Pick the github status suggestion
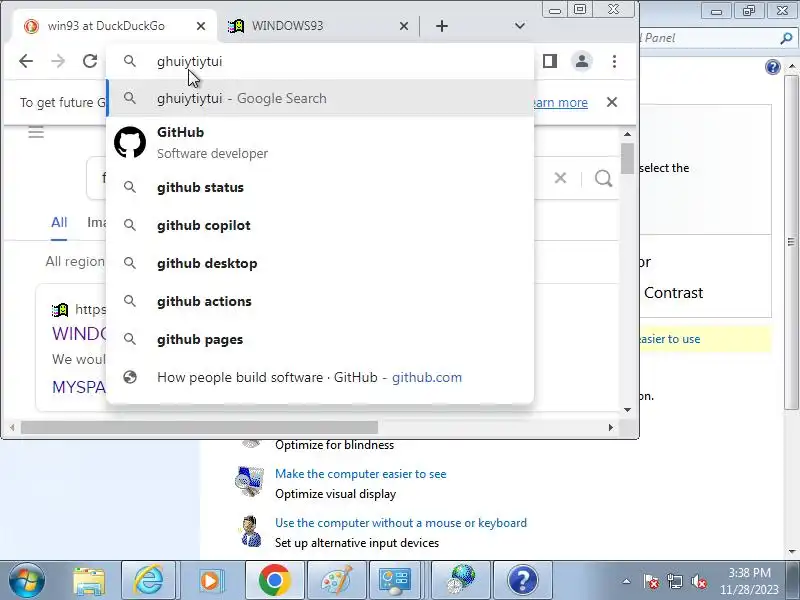The width and height of the screenshot is (800, 600). (320, 187)
